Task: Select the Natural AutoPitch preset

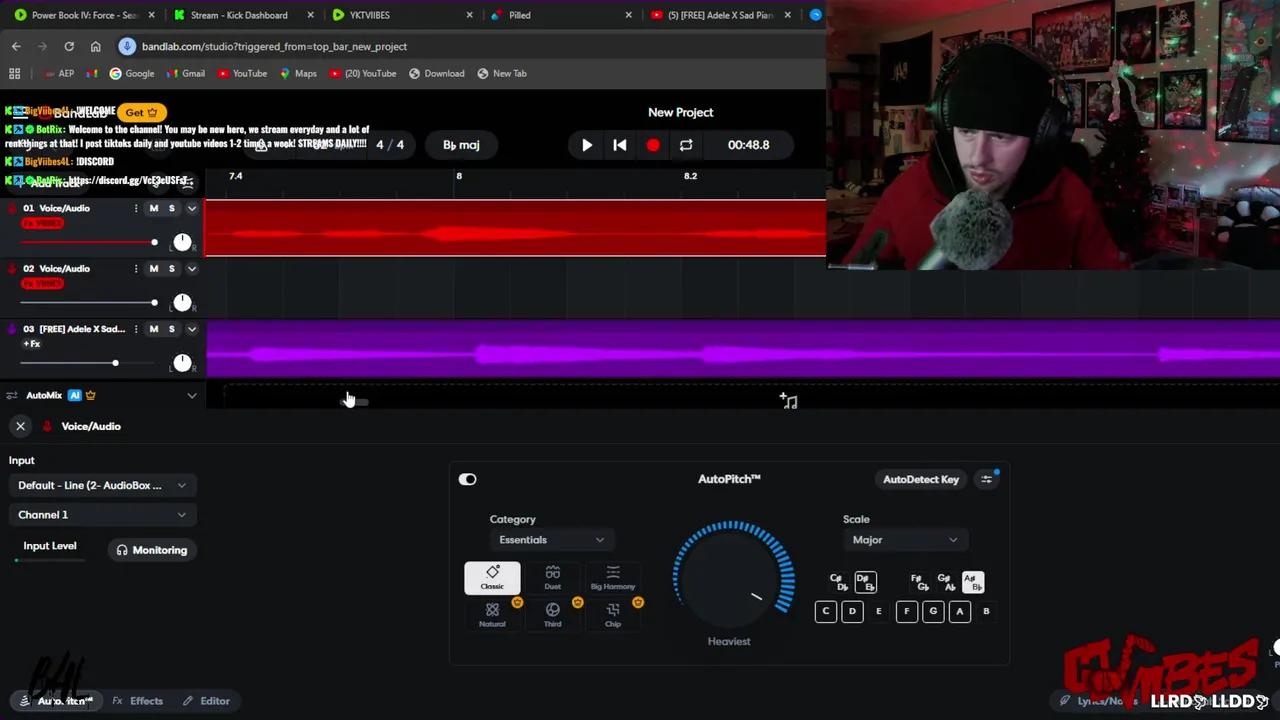Action: click(492, 615)
